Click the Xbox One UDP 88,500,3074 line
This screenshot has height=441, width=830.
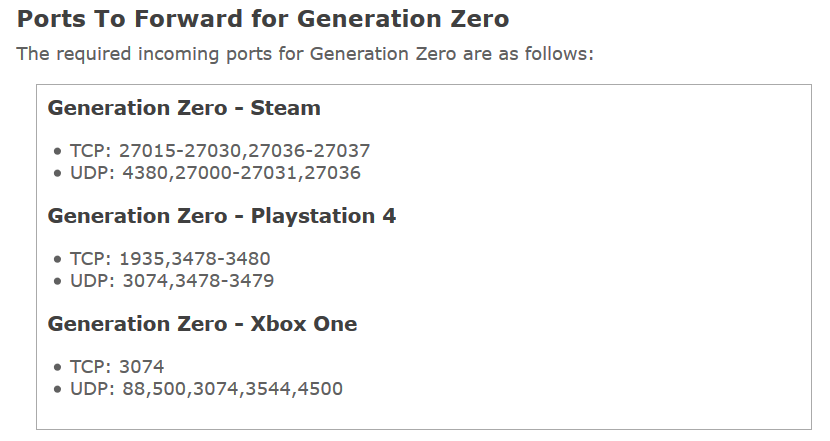(x=206, y=389)
